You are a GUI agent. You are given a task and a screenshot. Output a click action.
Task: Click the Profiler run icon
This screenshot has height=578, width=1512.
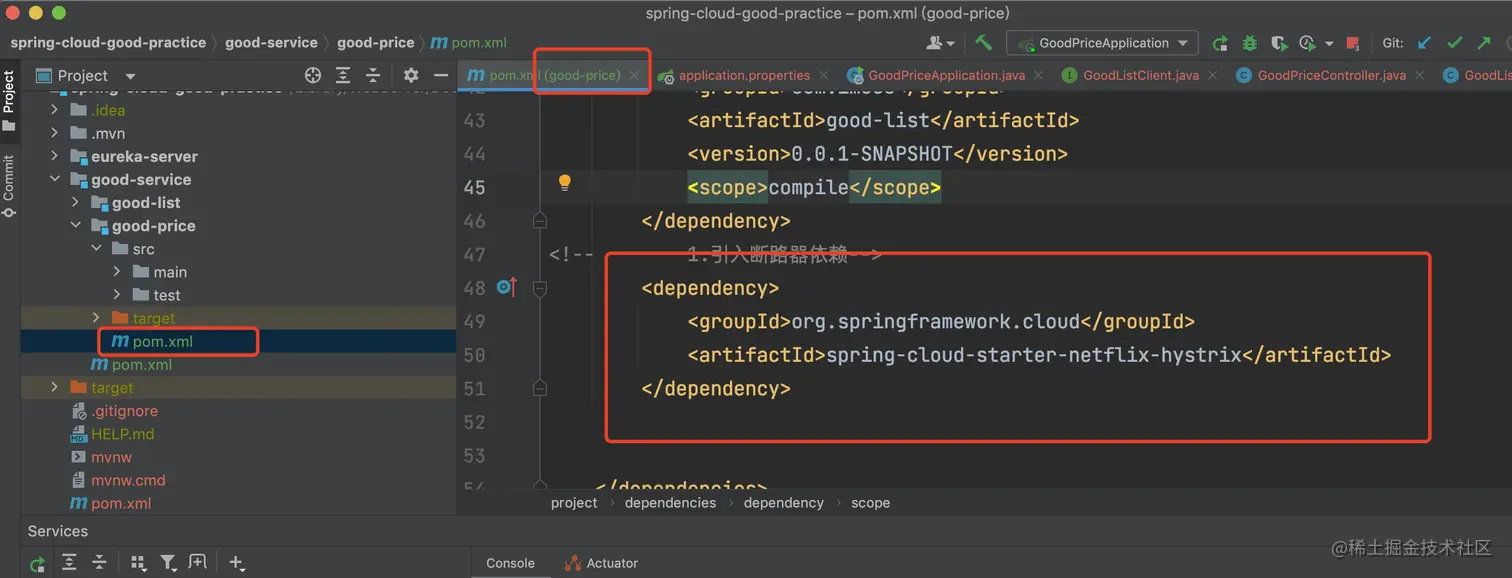point(1307,43)
